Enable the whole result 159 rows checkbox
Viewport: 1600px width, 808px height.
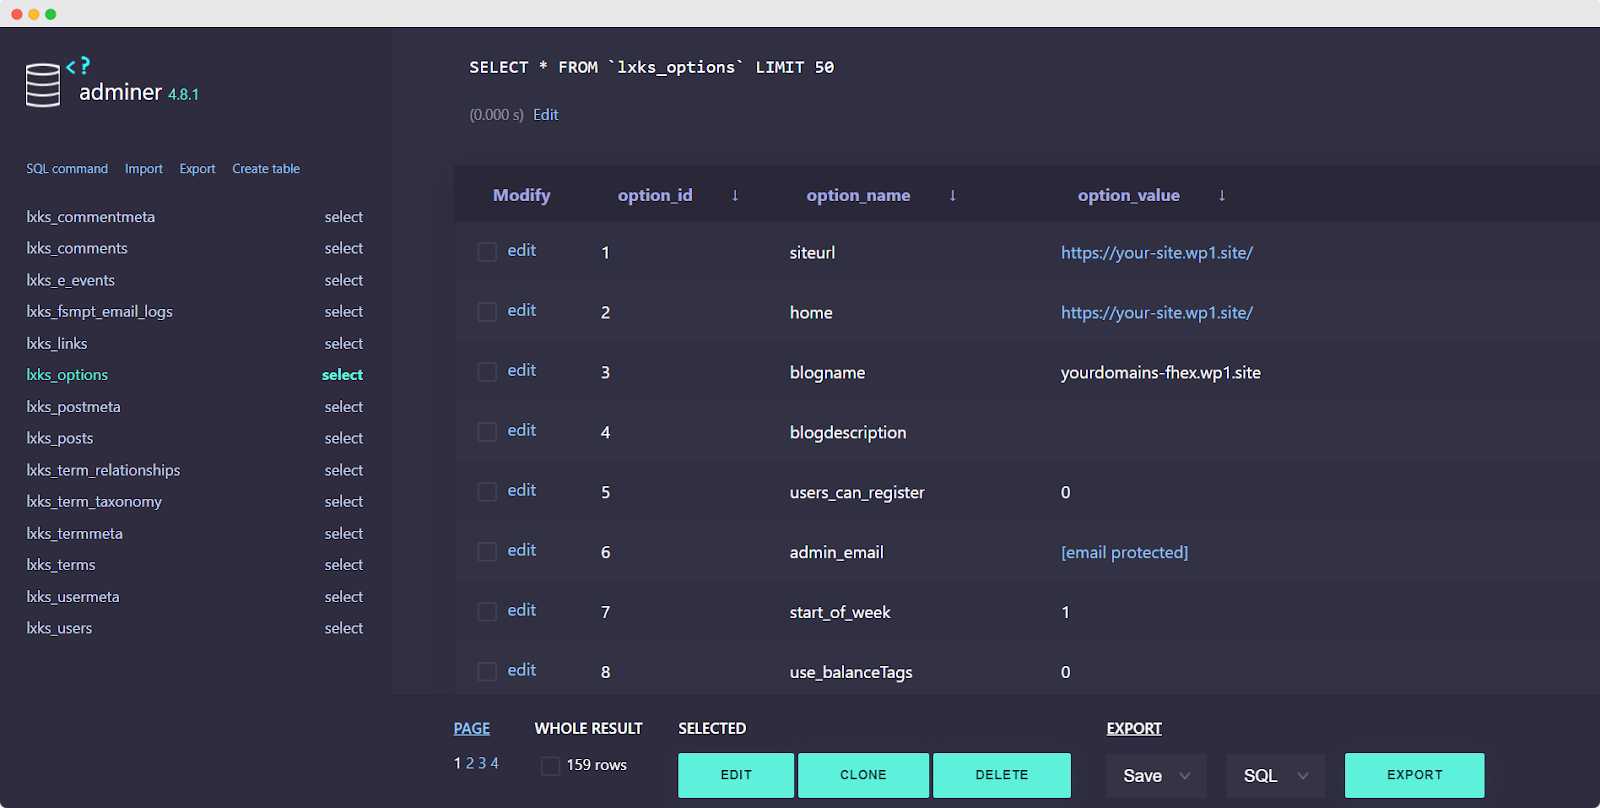(x=550, y=766)
